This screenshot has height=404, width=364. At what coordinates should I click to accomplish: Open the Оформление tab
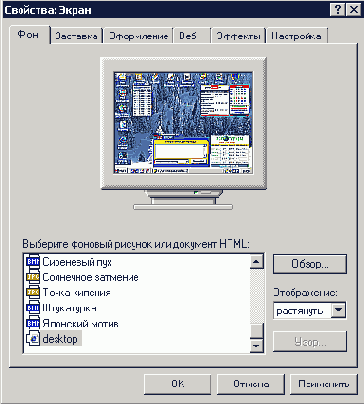[x=138, y=36]
